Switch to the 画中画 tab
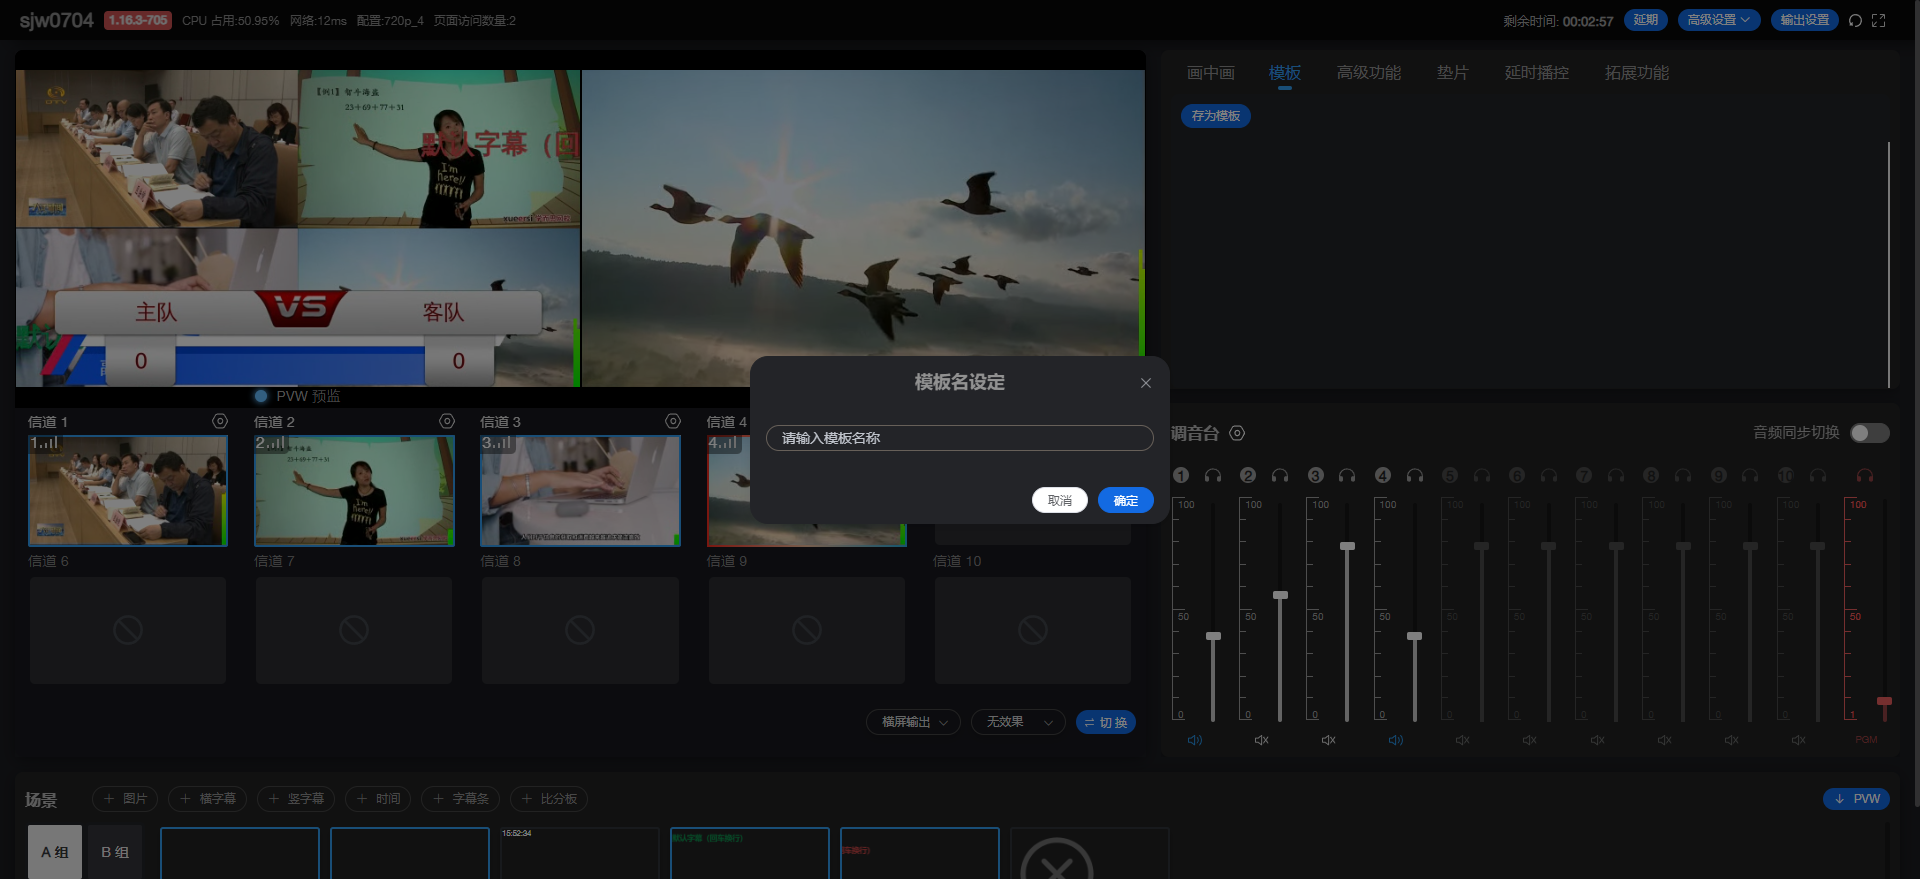The height and width of the screenshot is (879, 1920). tap(1210, 73)
